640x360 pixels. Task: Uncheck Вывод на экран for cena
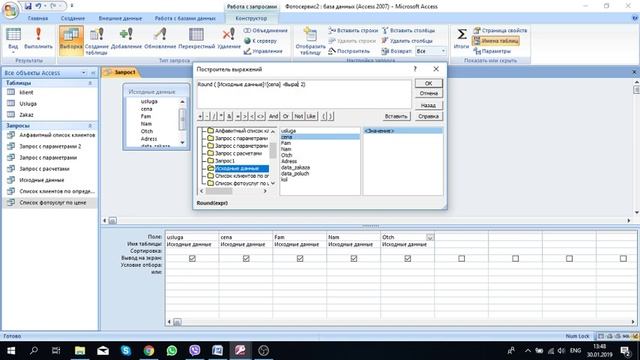click(x=246, y=258)
